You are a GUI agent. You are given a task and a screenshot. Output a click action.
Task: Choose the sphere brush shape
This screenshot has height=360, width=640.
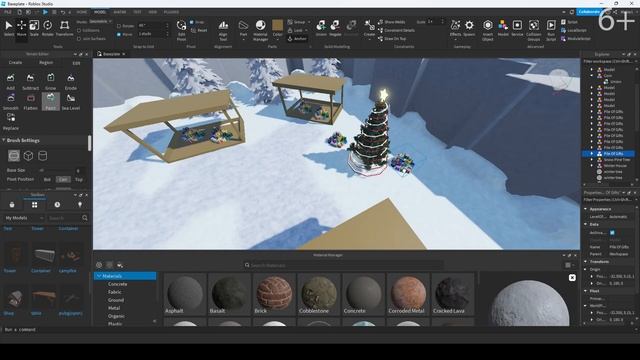tap(14, 156)
